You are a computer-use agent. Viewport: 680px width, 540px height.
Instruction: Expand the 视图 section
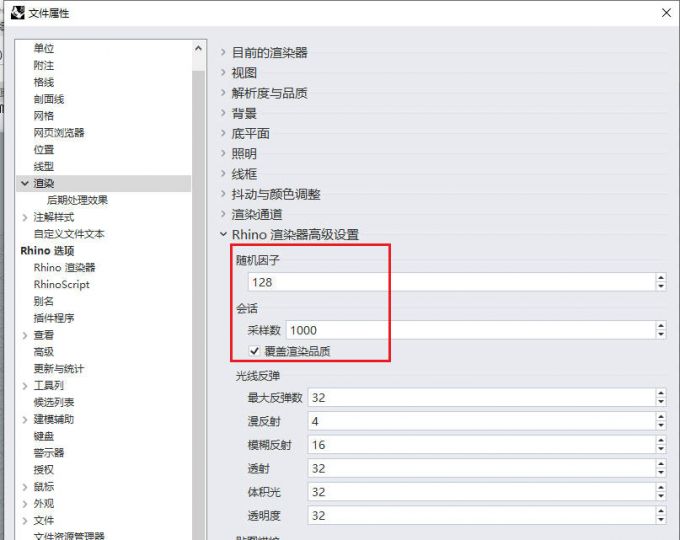pos(223,72)
